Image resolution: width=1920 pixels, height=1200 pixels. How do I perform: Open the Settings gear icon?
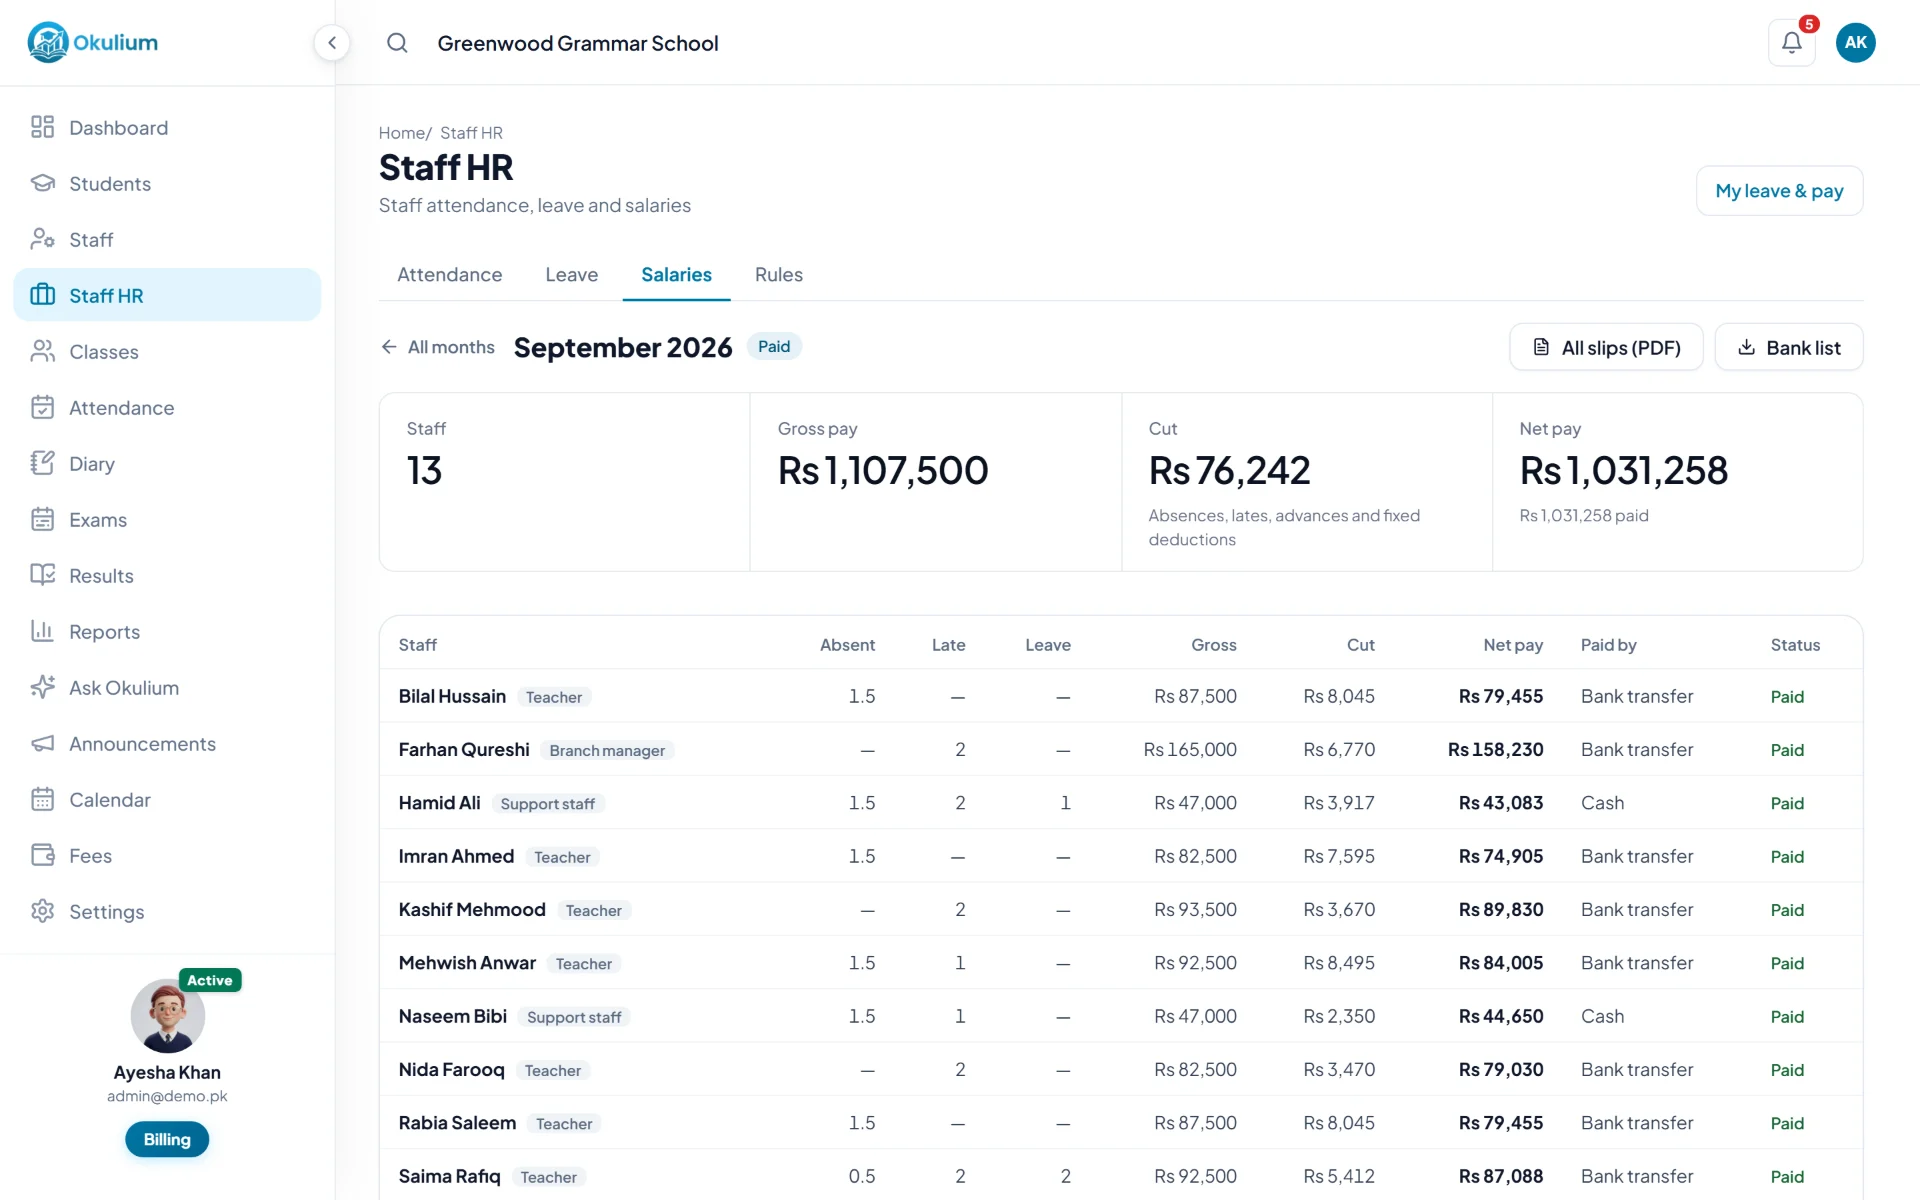click(42, 911)
